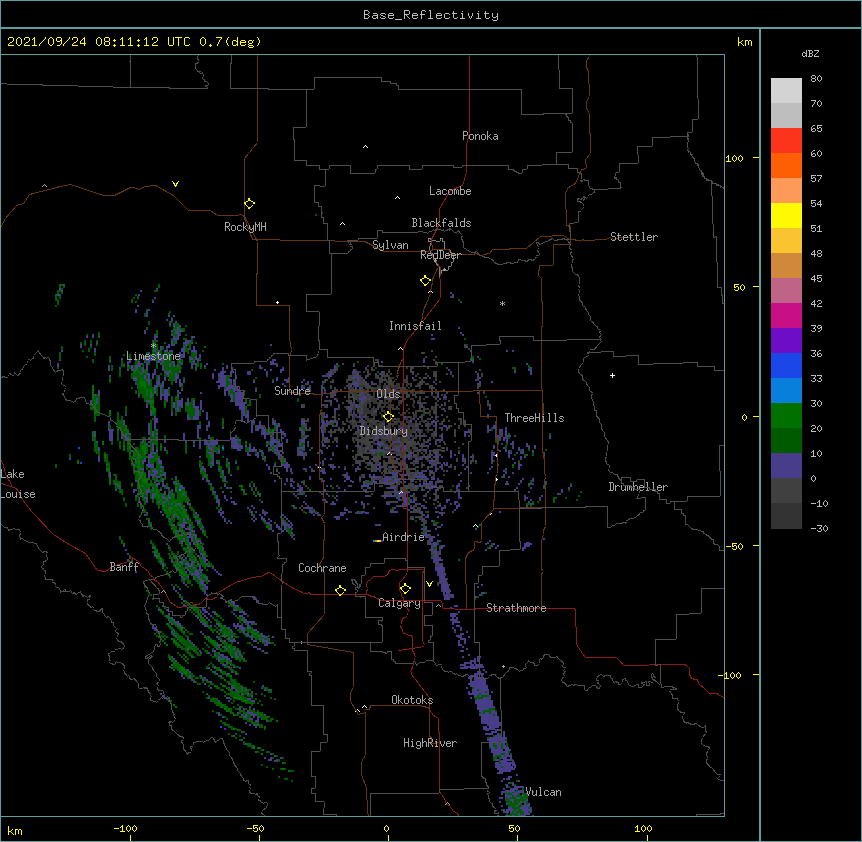This screenshot has height=842, width=862.
Task: Select the red 60-65 dBZ legend swatch
Action: [786, 141]
